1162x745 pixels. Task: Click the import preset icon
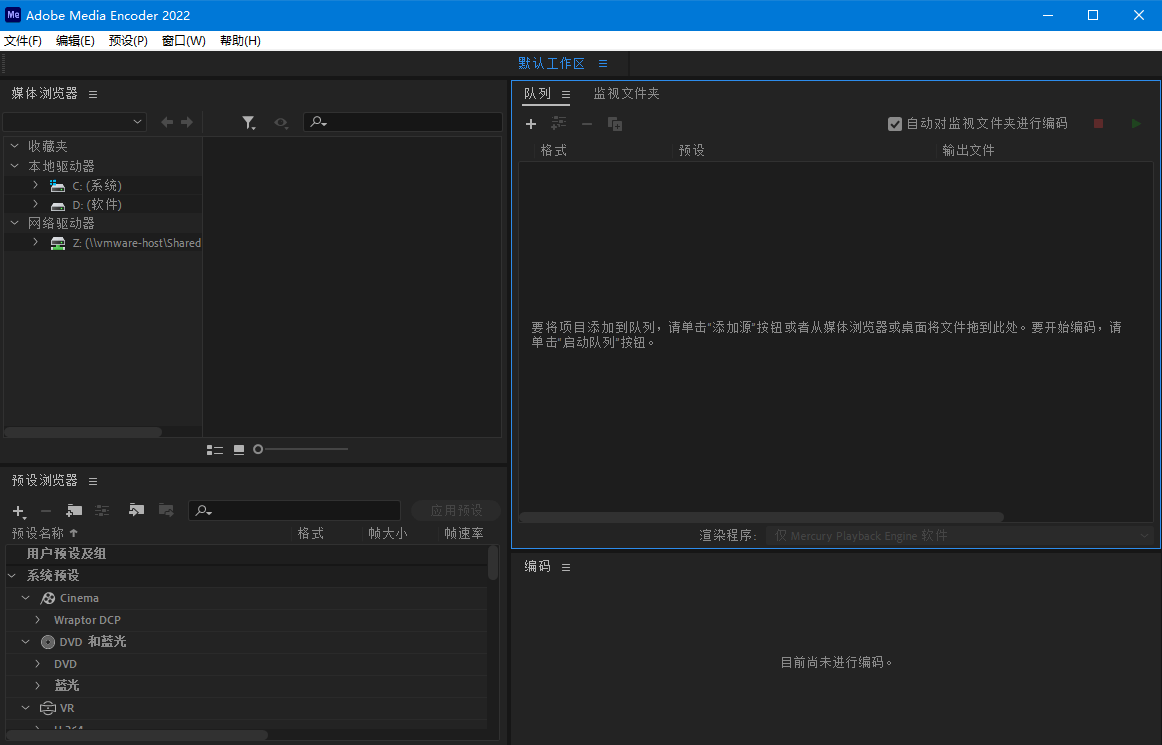[136, 510]
